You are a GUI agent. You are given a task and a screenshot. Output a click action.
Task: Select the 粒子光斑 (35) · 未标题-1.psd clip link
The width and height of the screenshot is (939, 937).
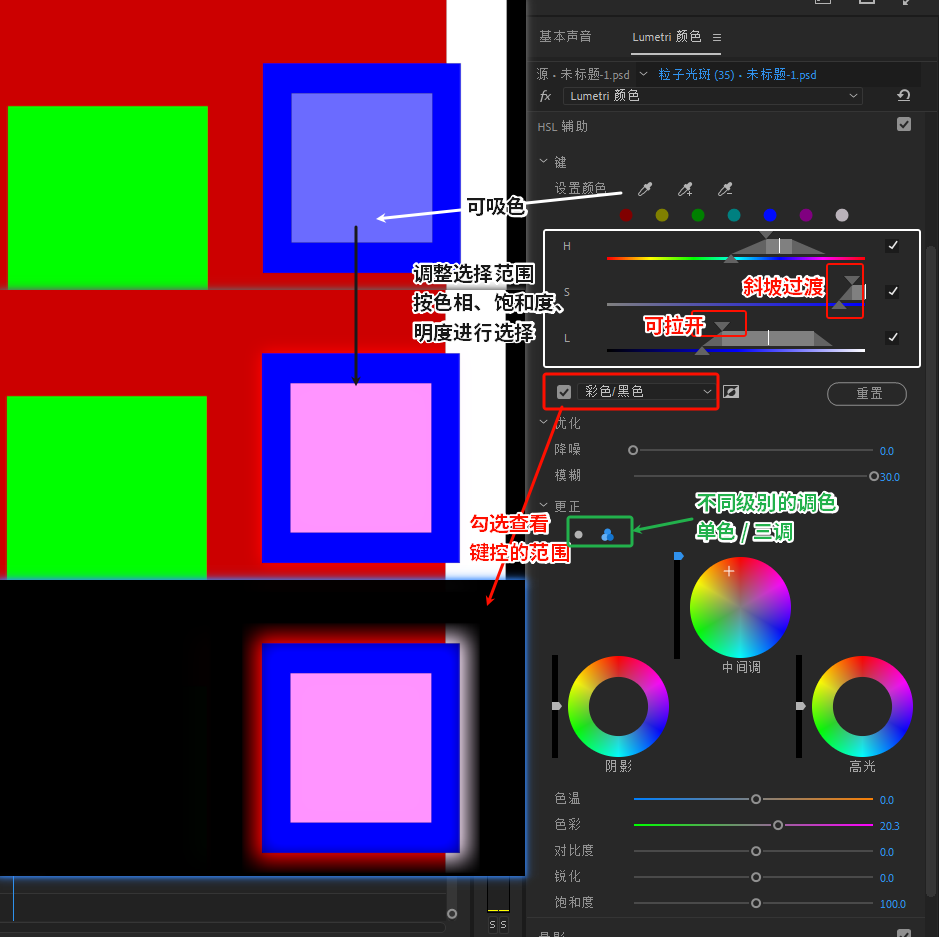coord(737,74)
